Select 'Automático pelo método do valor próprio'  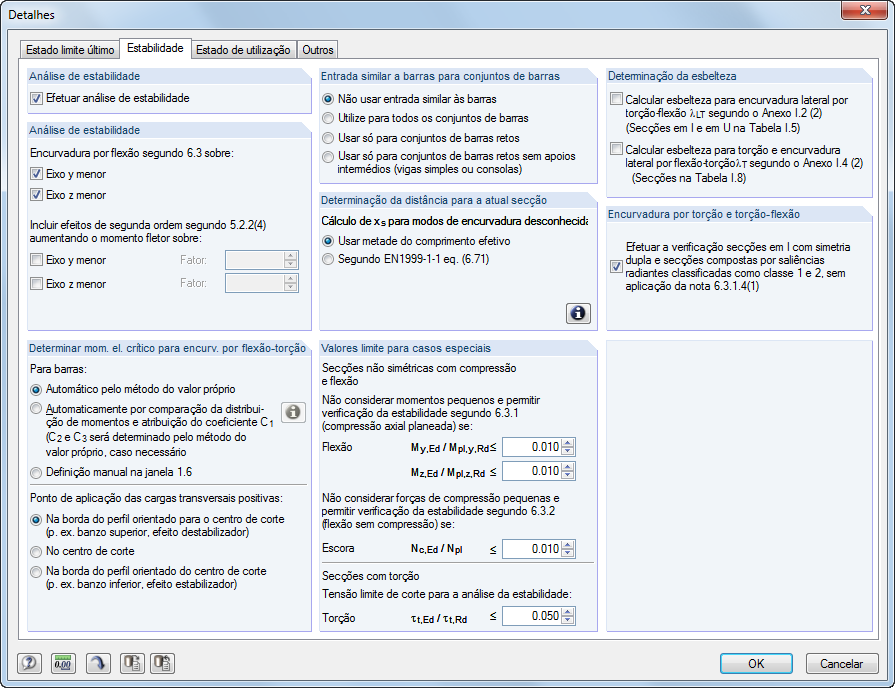point(36,390)
